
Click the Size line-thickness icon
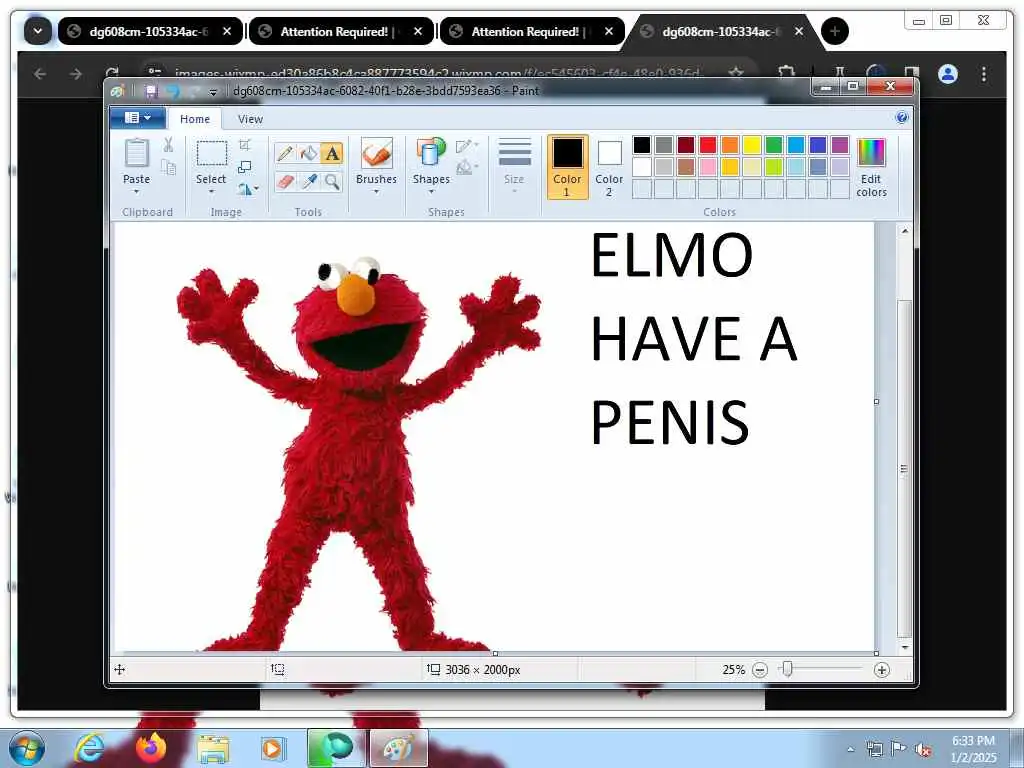515,154
